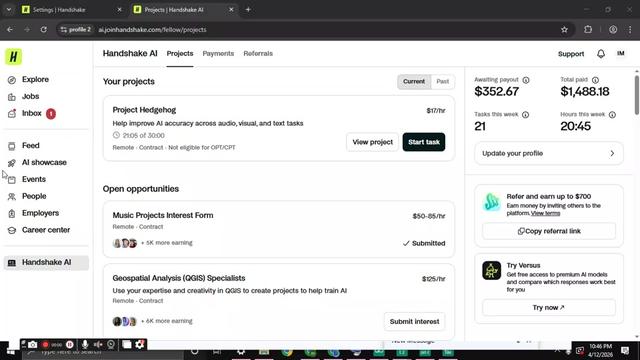Open browser extensions puzzle icon

tap(588, 29)
